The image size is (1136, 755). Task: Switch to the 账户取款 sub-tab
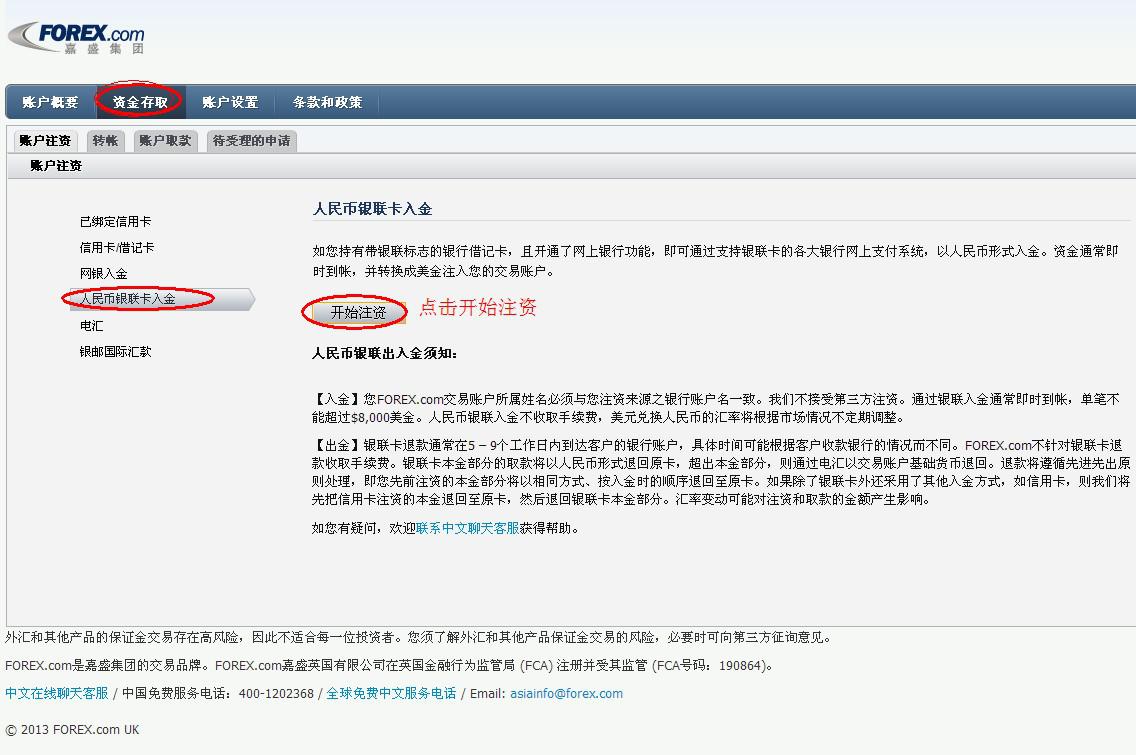[165, 141]
